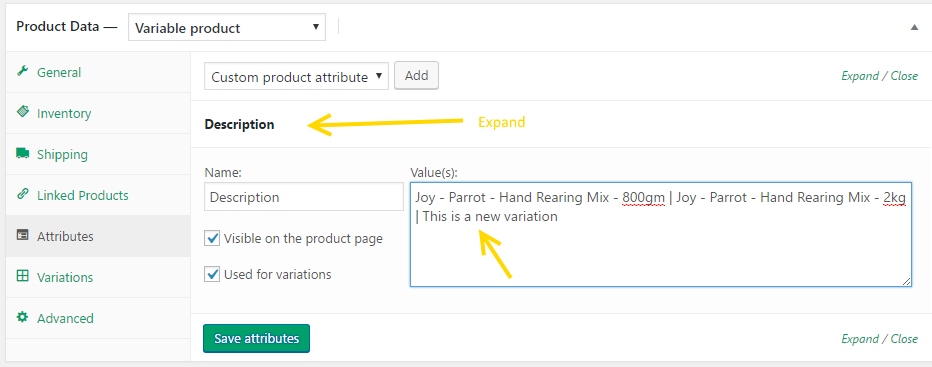Click the General wrench icon
The image size is (932, 367).
23,71
